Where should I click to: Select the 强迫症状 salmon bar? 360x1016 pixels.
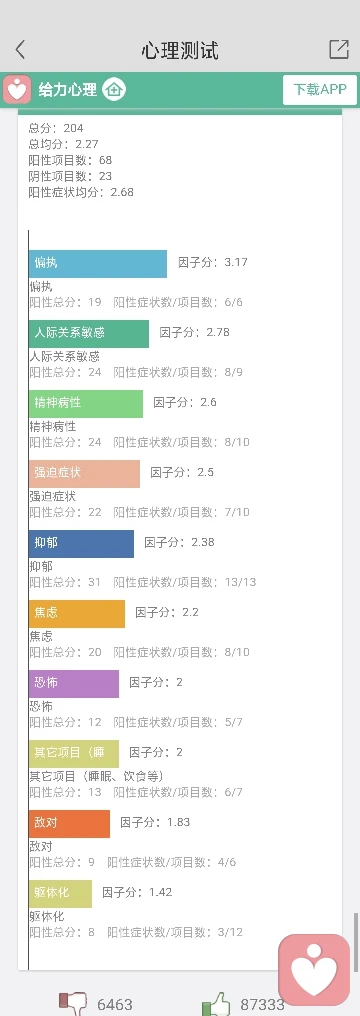[84, 474]
